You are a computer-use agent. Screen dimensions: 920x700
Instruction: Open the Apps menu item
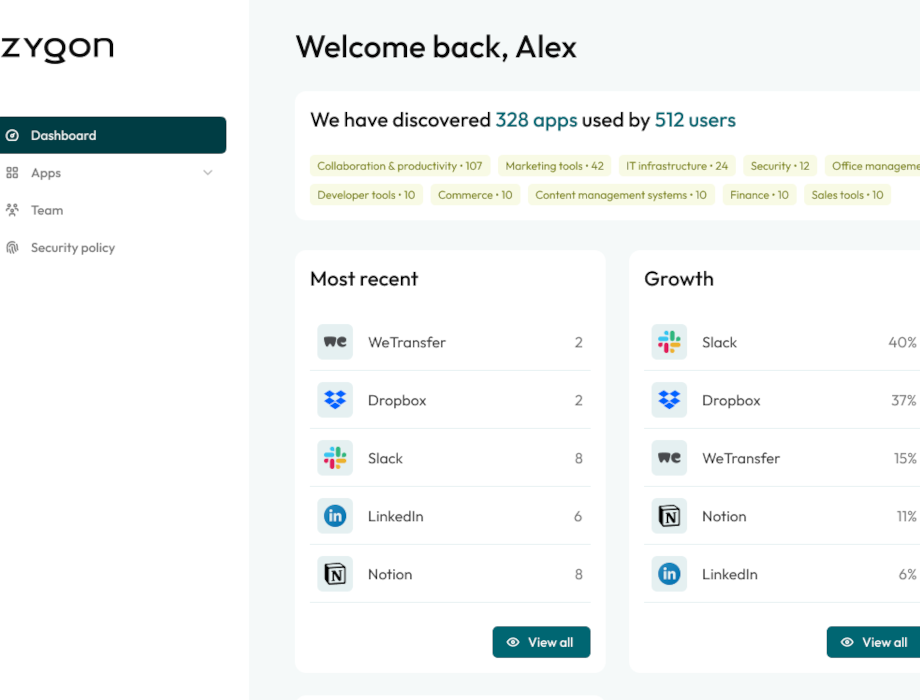[113, 173]
